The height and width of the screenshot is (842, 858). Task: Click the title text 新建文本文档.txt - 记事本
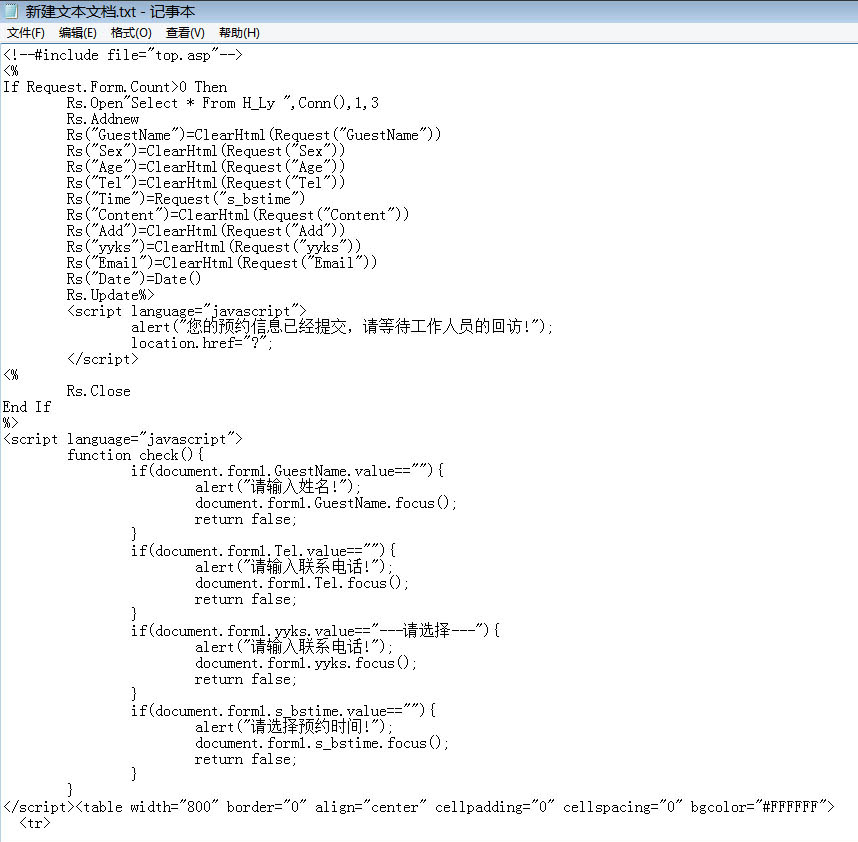click(x=110, y=11)
